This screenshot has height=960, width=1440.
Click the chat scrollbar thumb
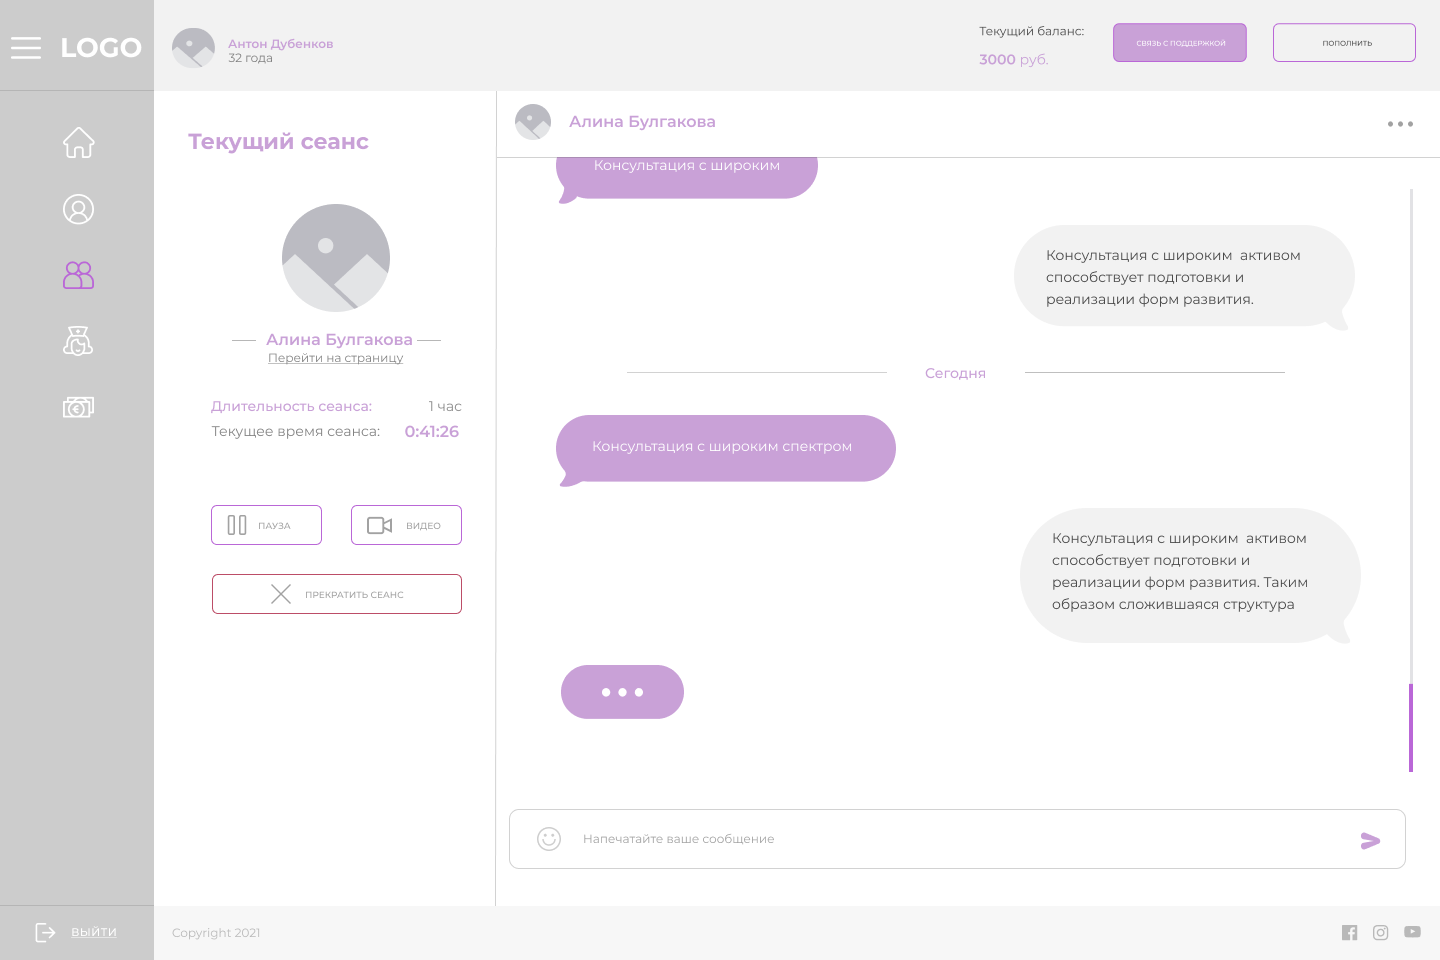[1410, 727]
